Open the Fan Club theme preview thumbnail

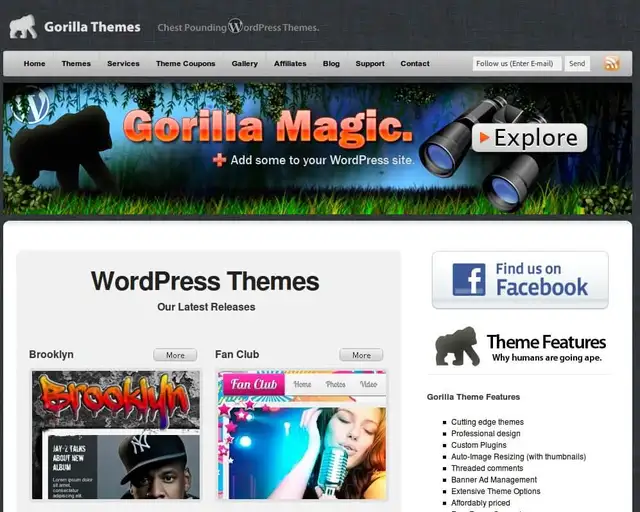pyautogui.click(x=302, y=435)
